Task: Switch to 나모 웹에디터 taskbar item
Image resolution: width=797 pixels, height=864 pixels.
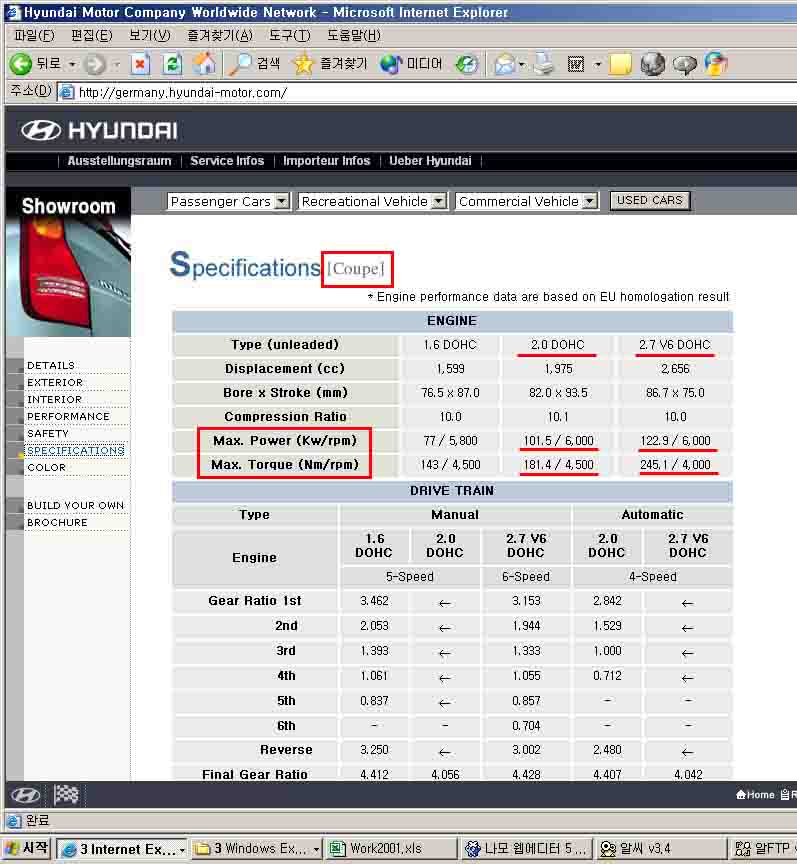Action: [526, 849]
